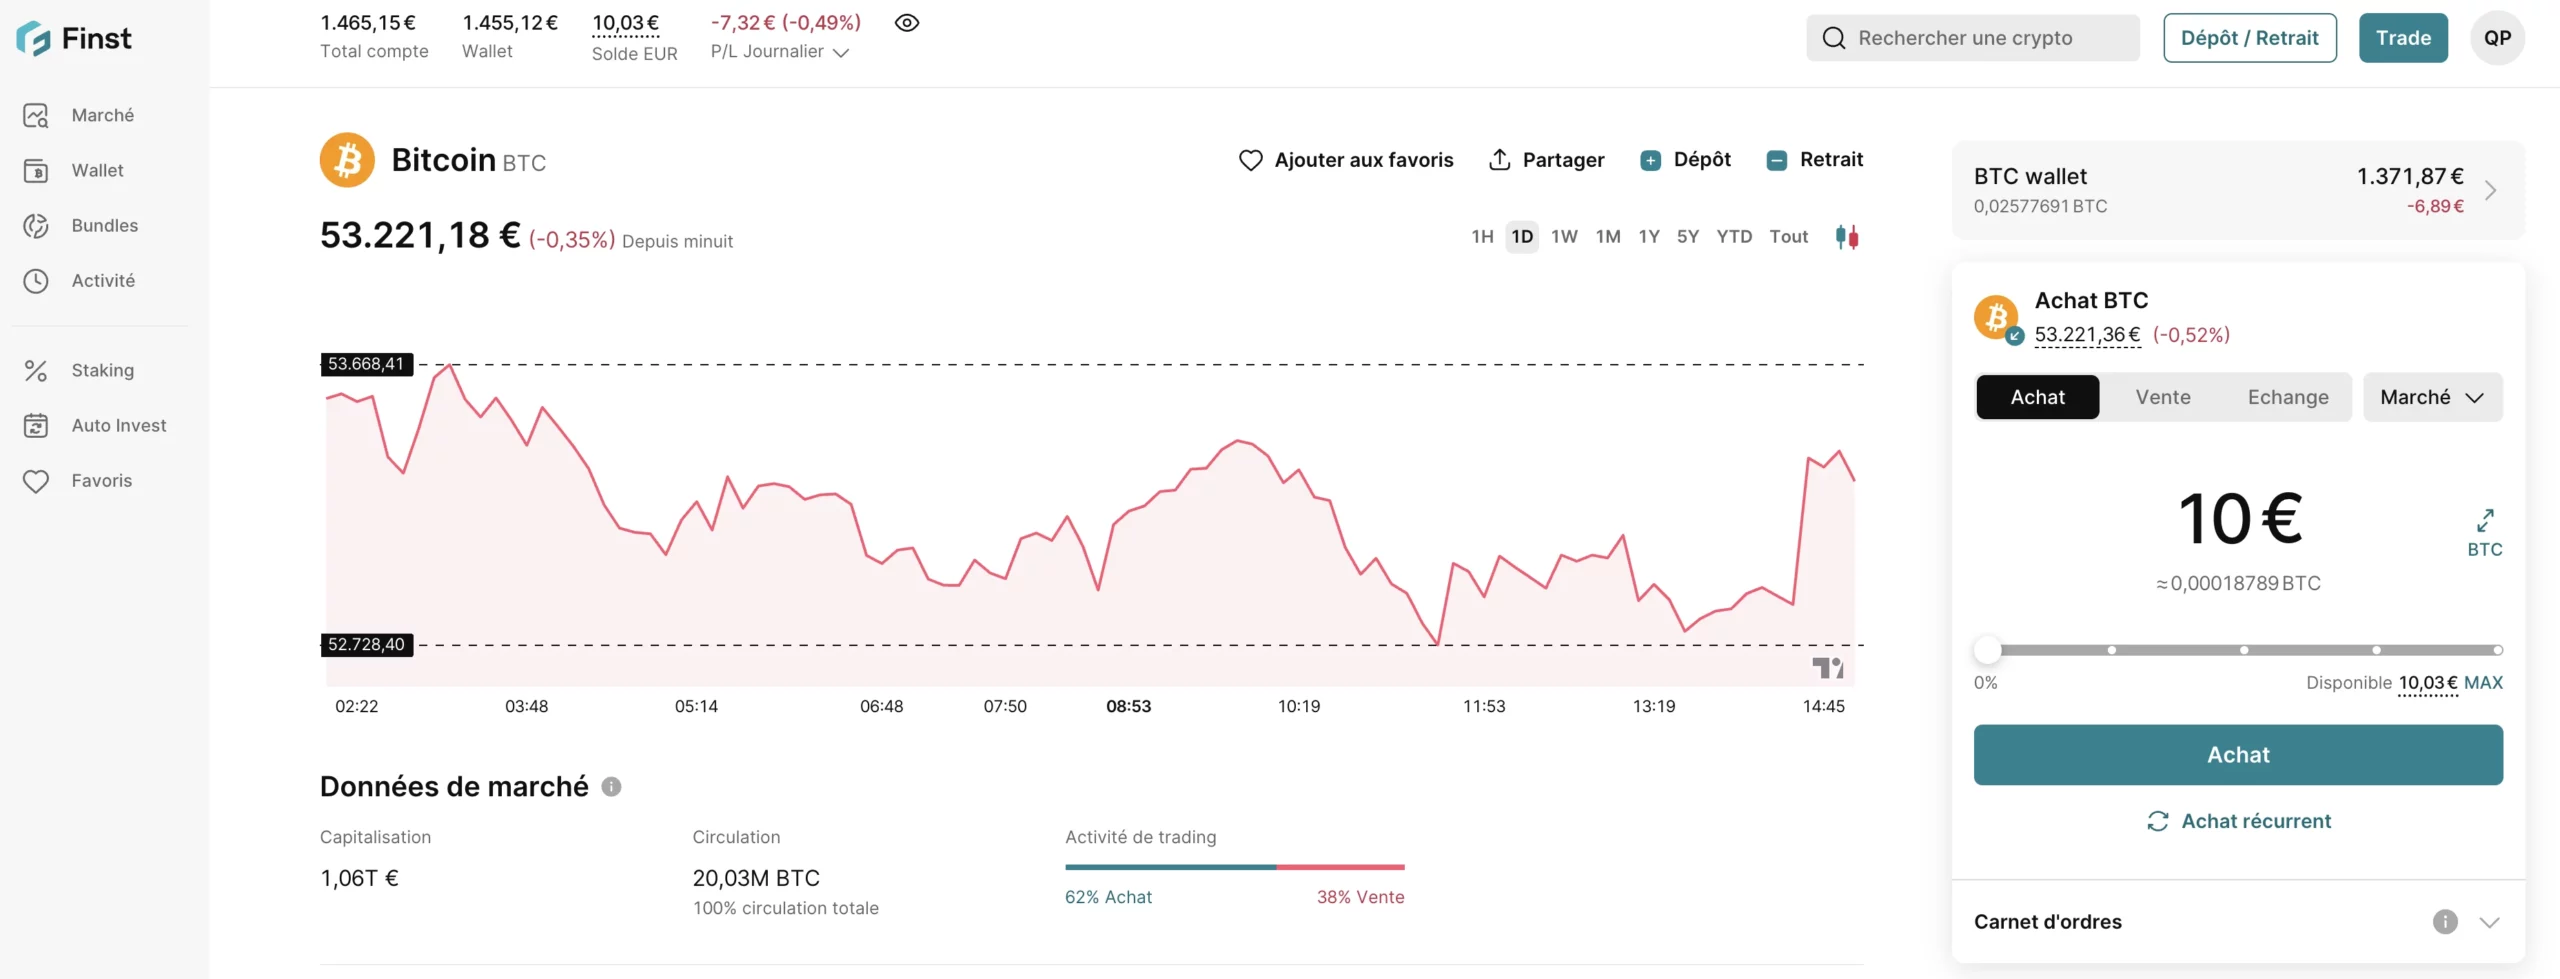Set slider to the 75% marker
The width and height of the screenshot is (2560, 979).
point(2376,650)
